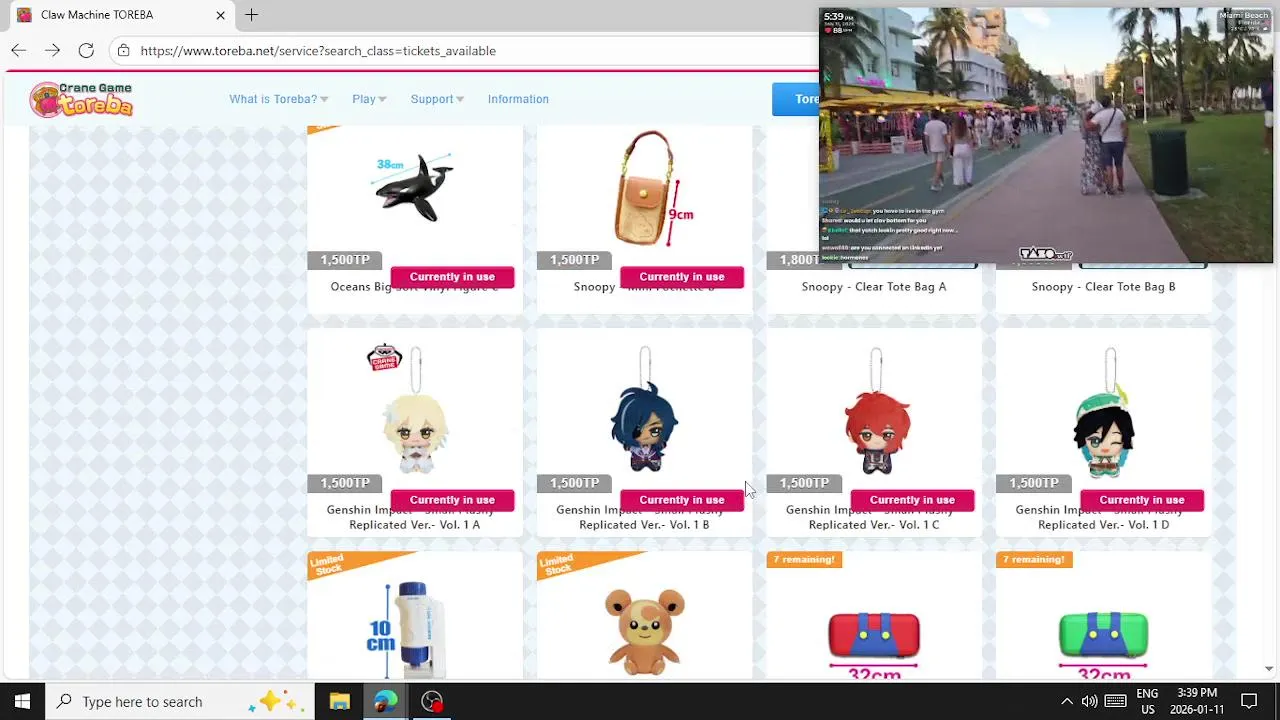Open the Information link

pyautogui.click(x=518, y=99)
